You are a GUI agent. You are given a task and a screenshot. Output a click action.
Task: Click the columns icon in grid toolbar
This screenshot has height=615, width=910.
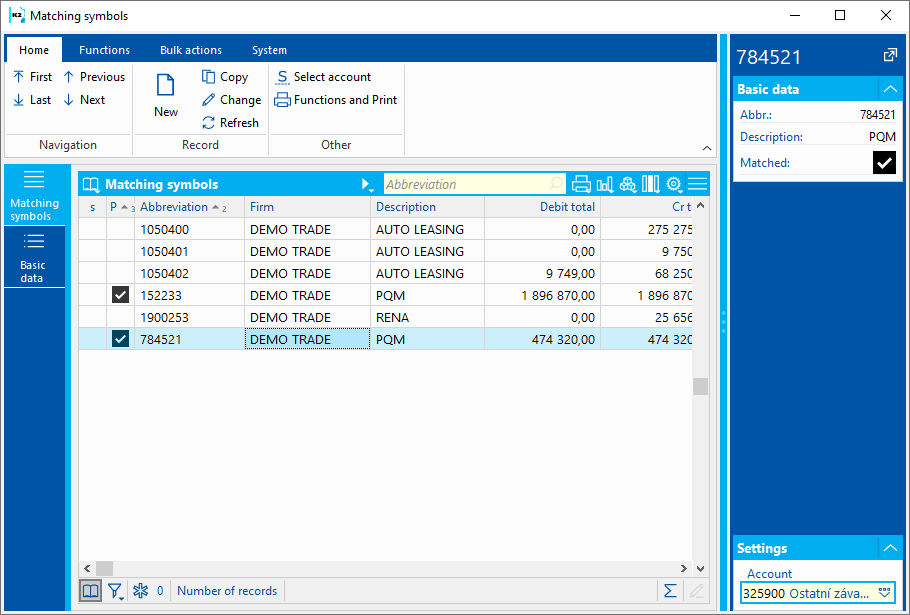pos(651,184)
